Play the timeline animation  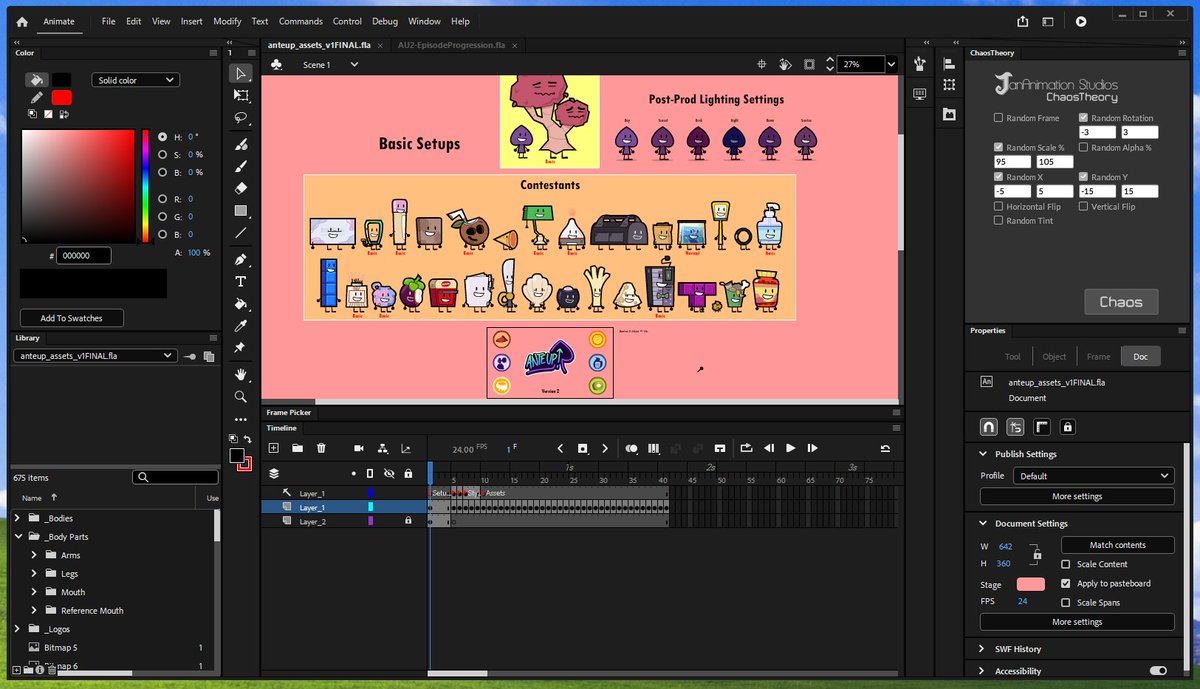tap(791, 448)
